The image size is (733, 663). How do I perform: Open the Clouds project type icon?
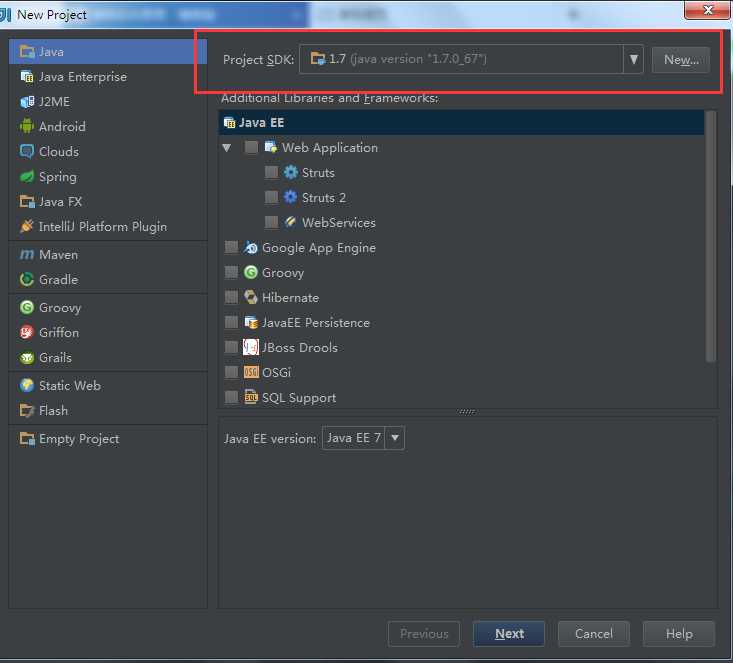point(27,151)
